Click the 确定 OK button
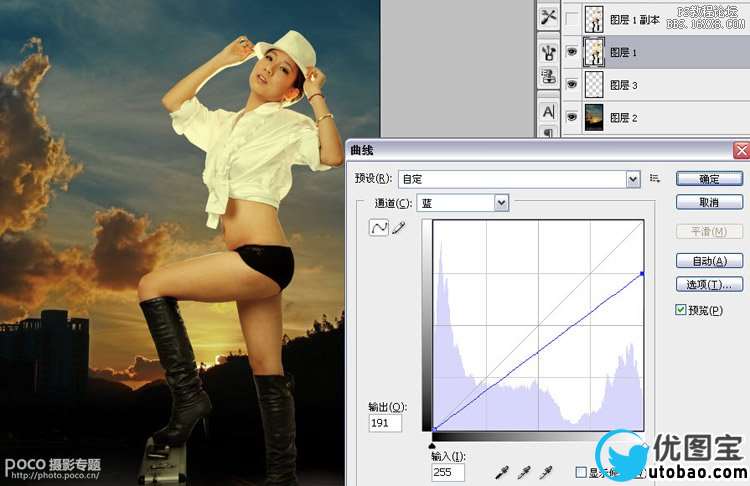Image resolution: width=750 pixels, height=486 pixels. [709, 179]
